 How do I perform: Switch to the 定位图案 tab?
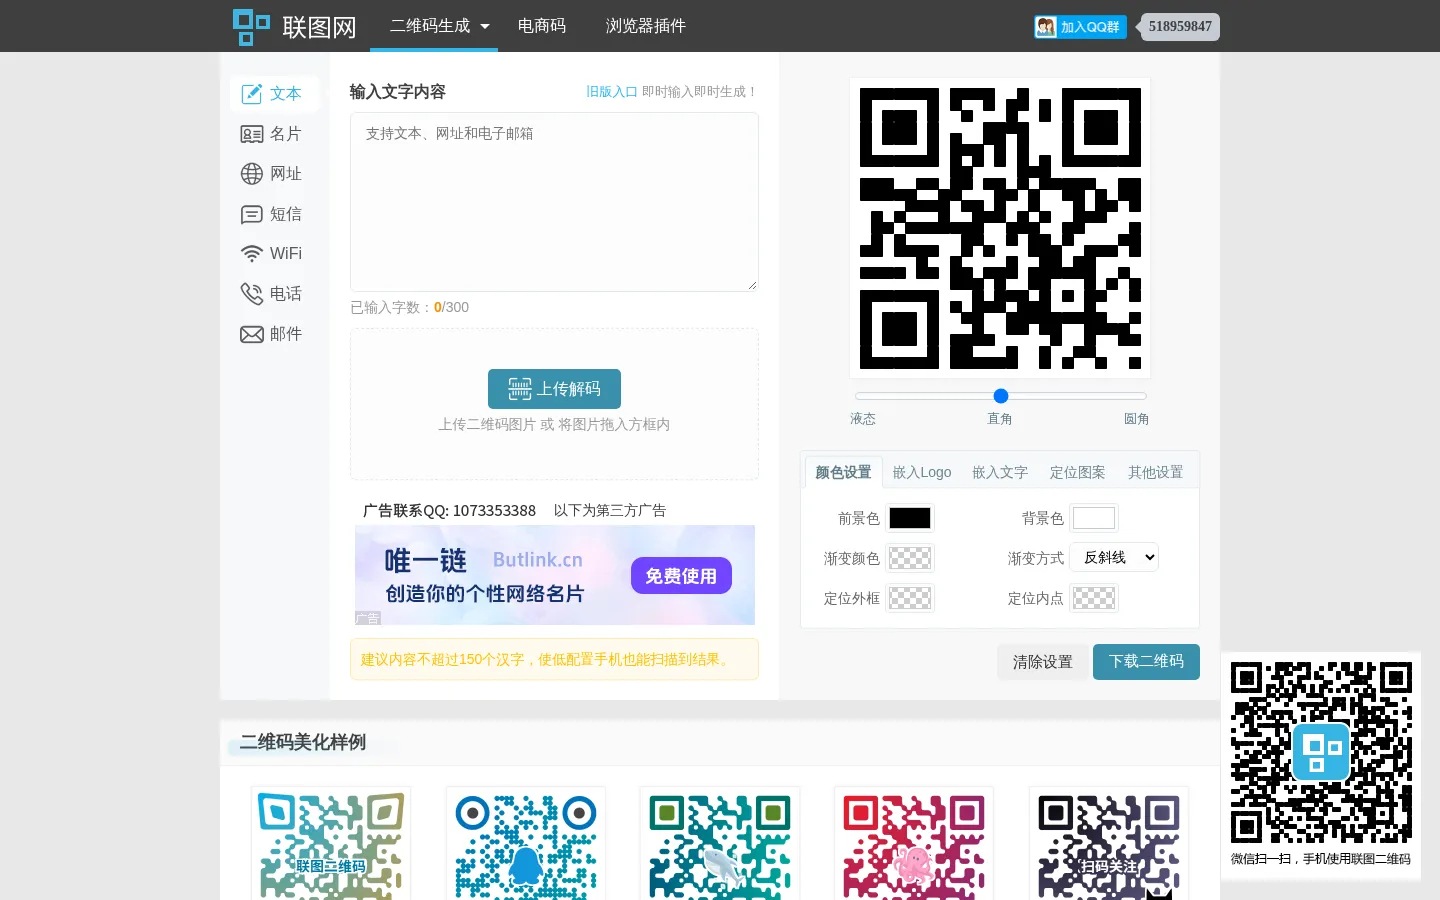tap(1078, 472)
